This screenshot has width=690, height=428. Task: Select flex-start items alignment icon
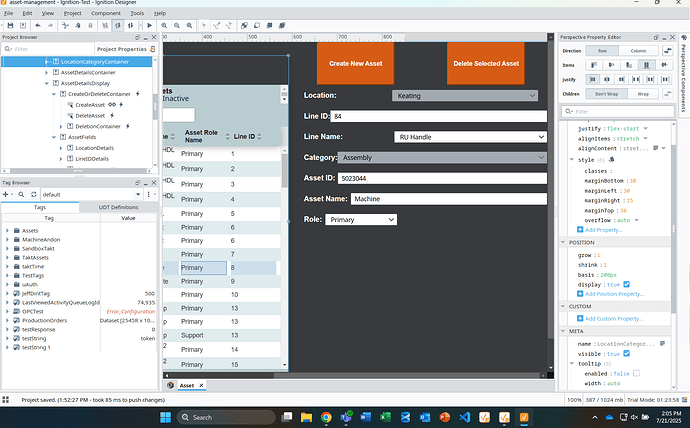tap(594, 65)
